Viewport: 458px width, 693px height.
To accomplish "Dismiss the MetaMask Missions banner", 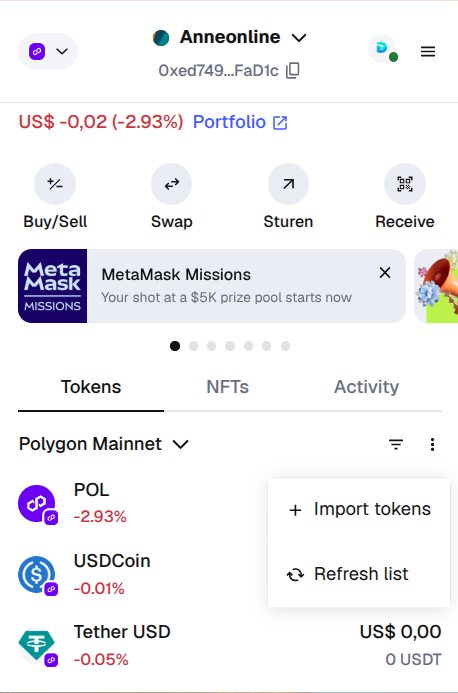I will [385, 273].
